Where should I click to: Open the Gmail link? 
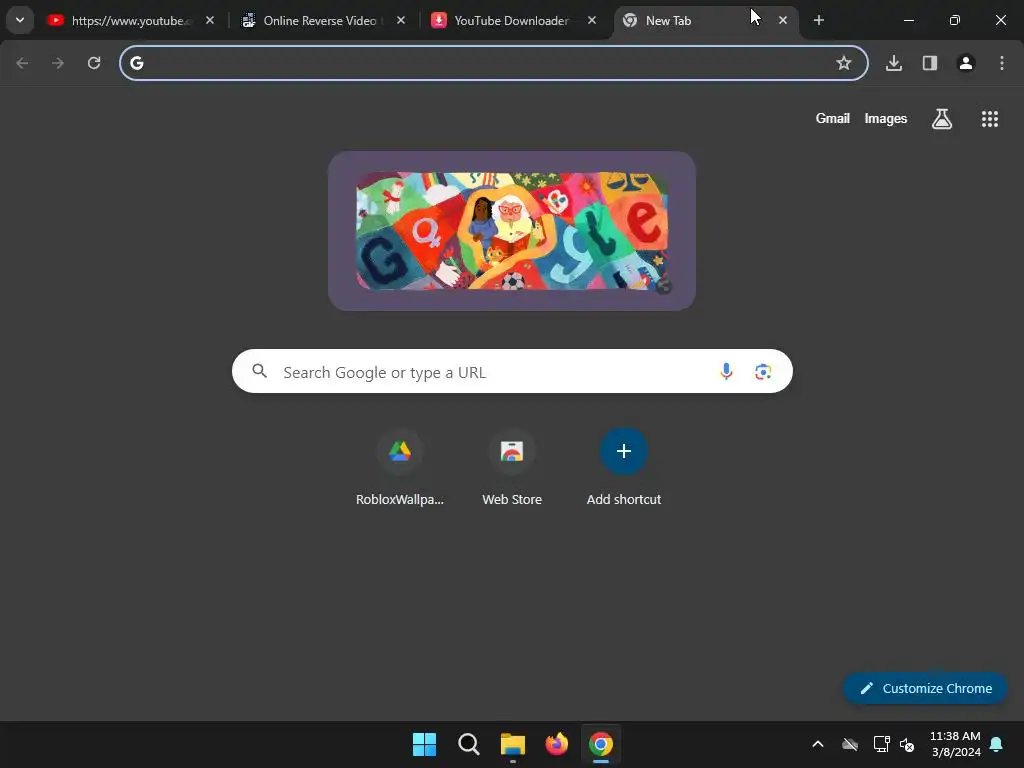(x=833, y=118)
